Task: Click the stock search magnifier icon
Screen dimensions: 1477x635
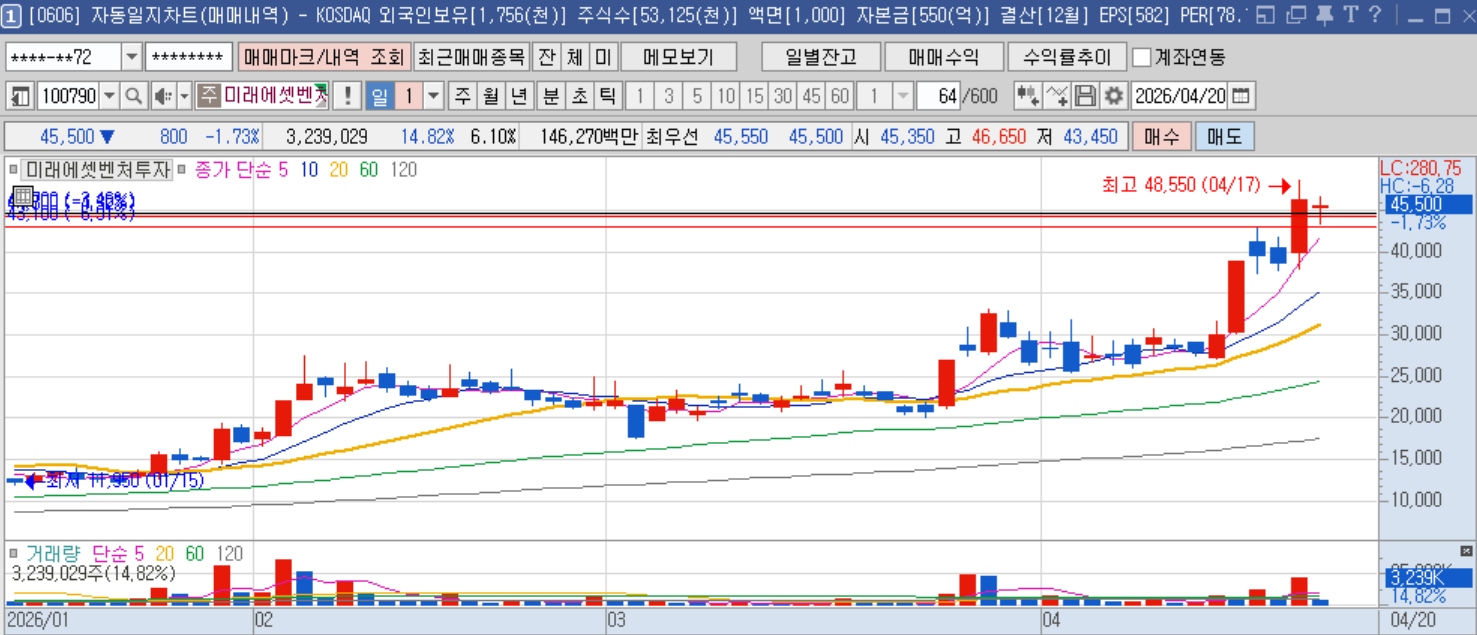Action: point(134,97)
